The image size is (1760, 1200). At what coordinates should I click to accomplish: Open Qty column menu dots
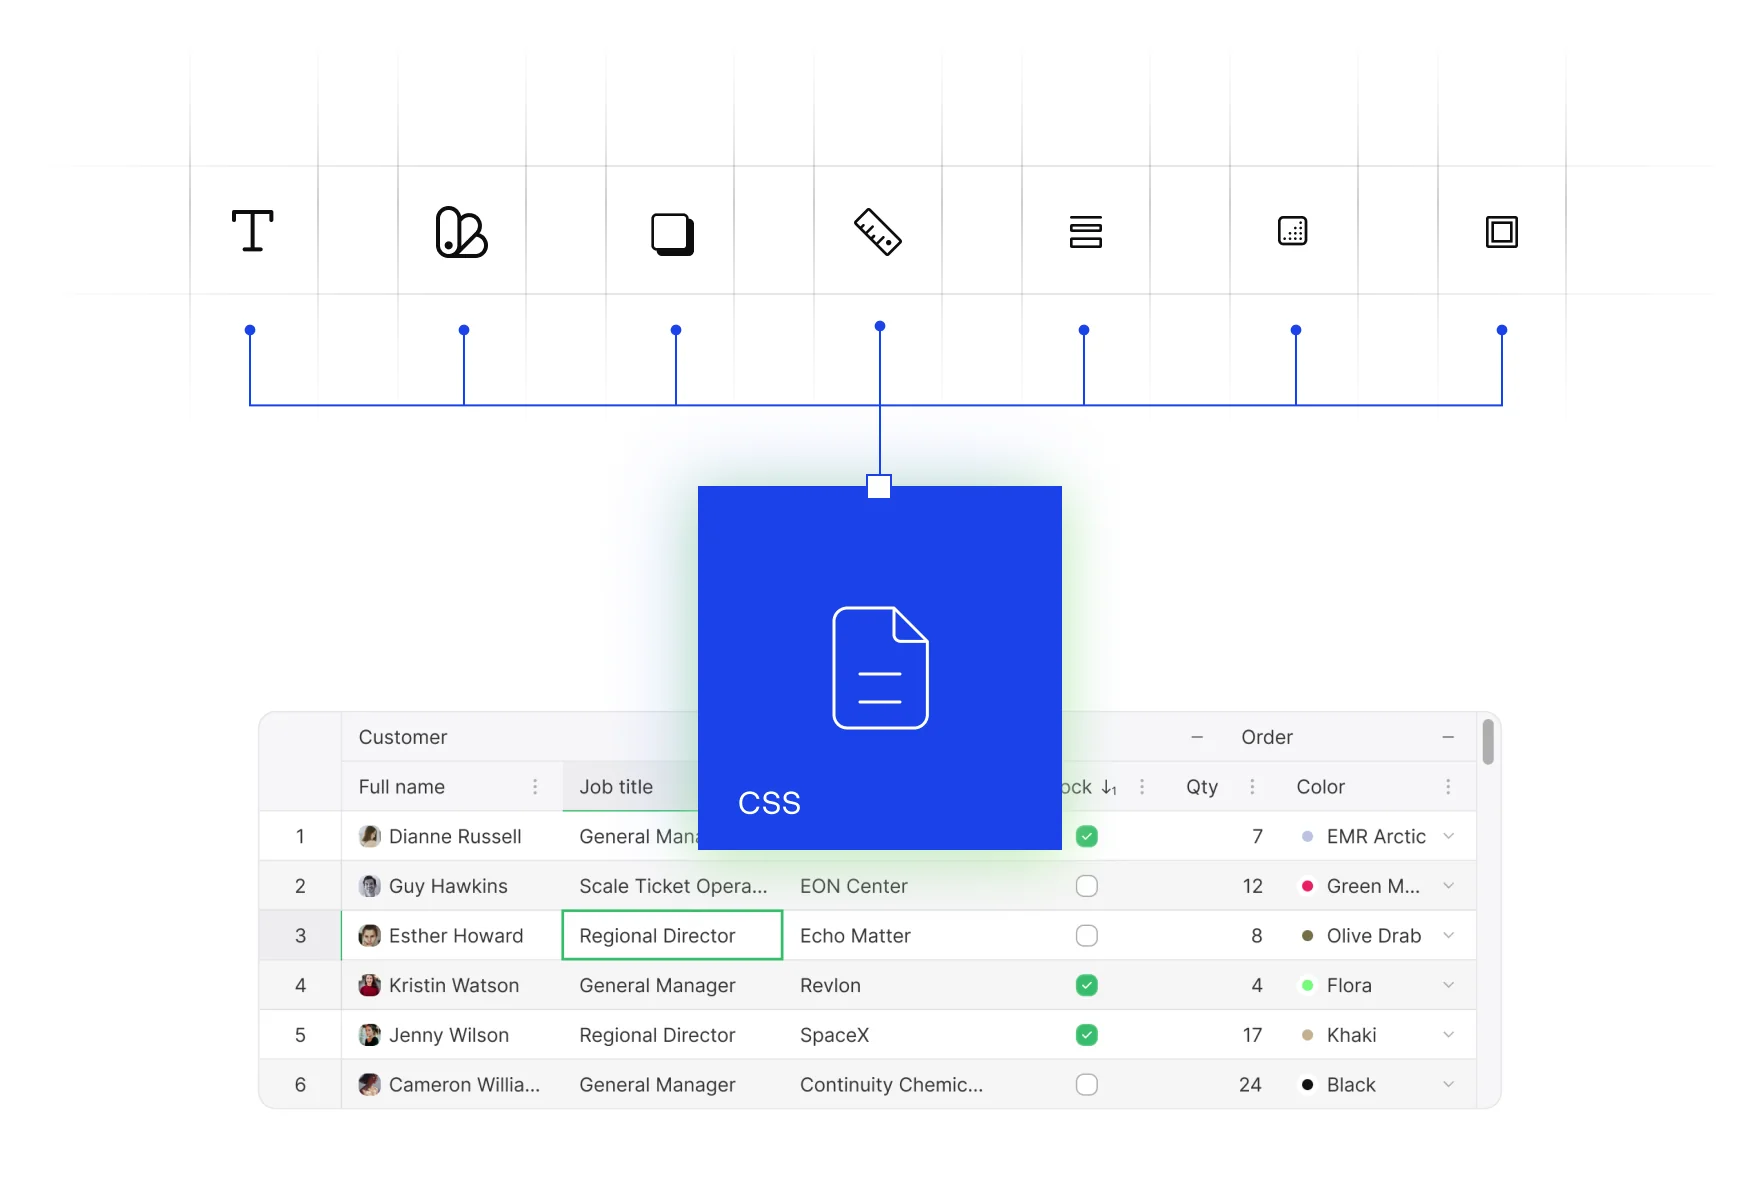1252,787
